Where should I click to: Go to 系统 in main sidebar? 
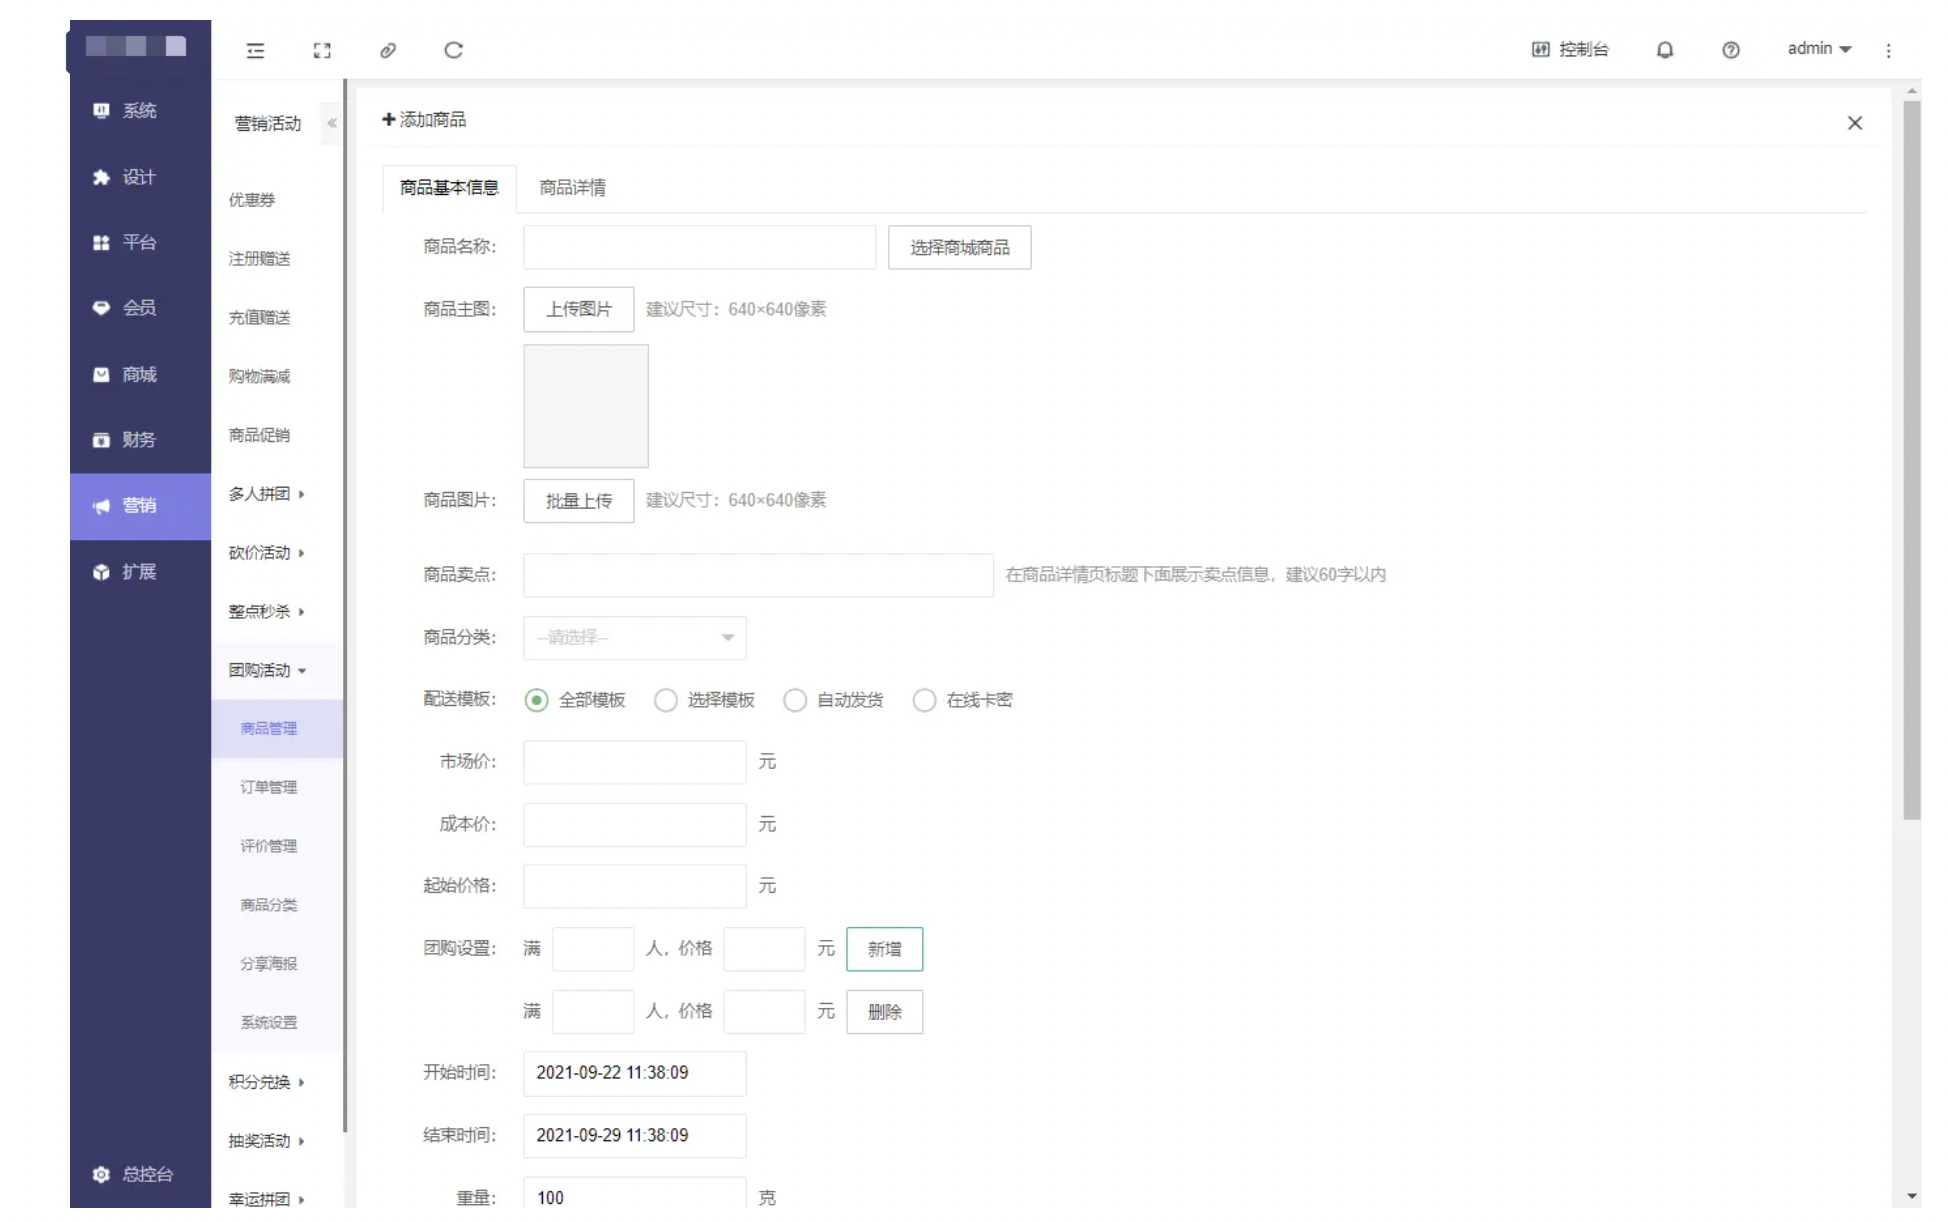click(x=140, y=111)
